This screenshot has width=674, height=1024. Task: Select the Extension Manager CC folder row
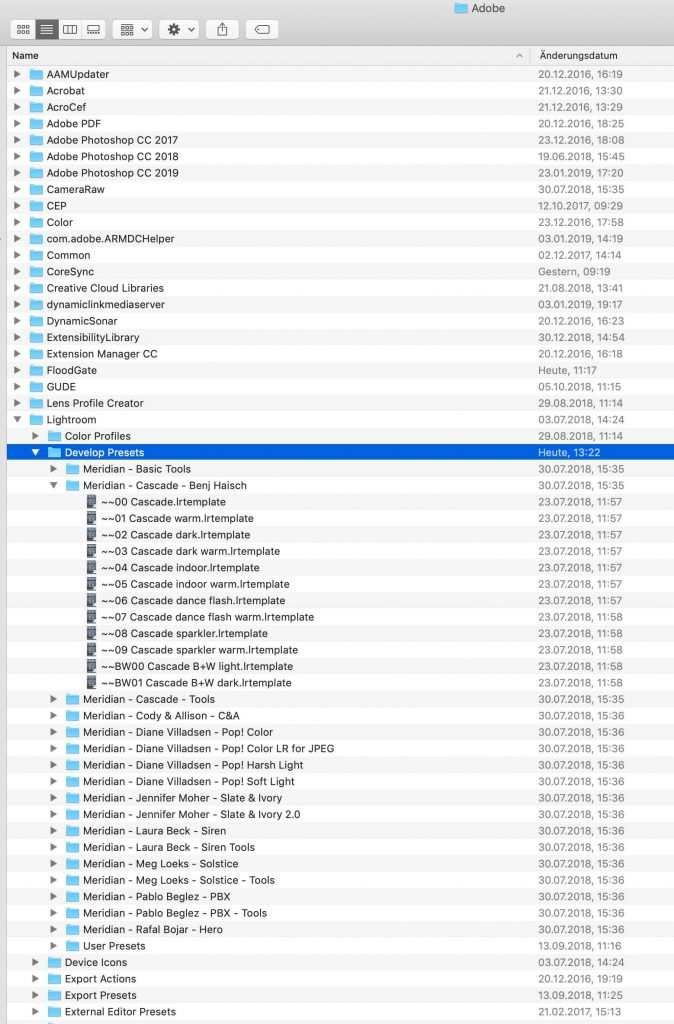340,354
